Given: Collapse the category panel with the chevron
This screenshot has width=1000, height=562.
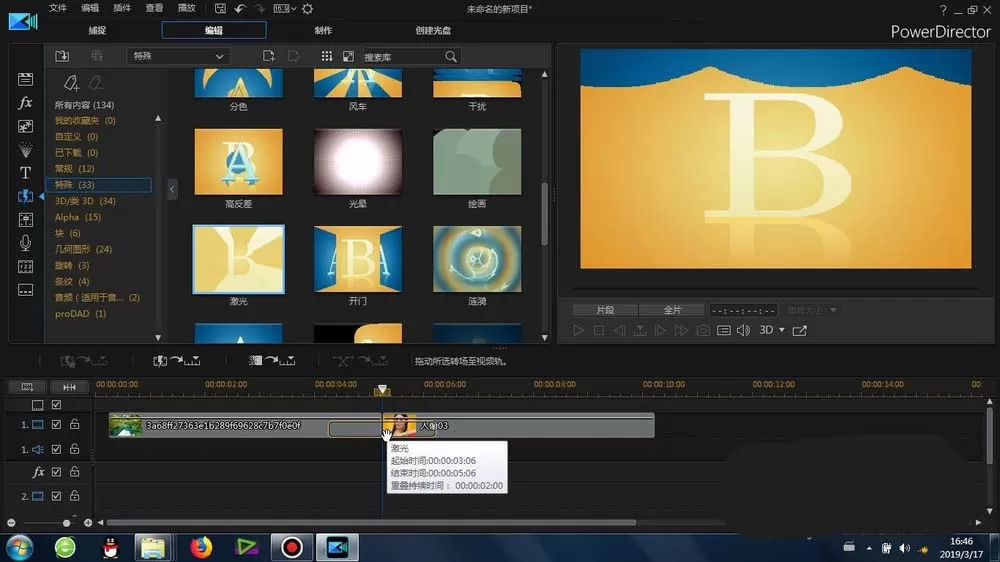Looking at the screenshot, I should coord(172,189).
